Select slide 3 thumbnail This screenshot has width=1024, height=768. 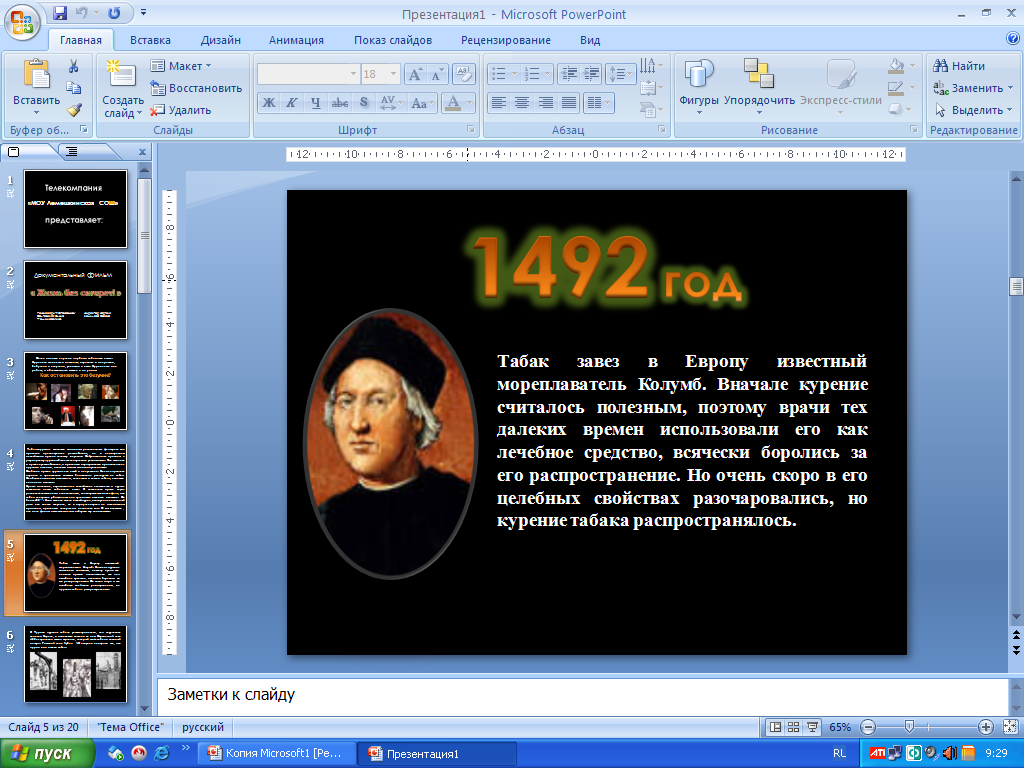(76, 391)
